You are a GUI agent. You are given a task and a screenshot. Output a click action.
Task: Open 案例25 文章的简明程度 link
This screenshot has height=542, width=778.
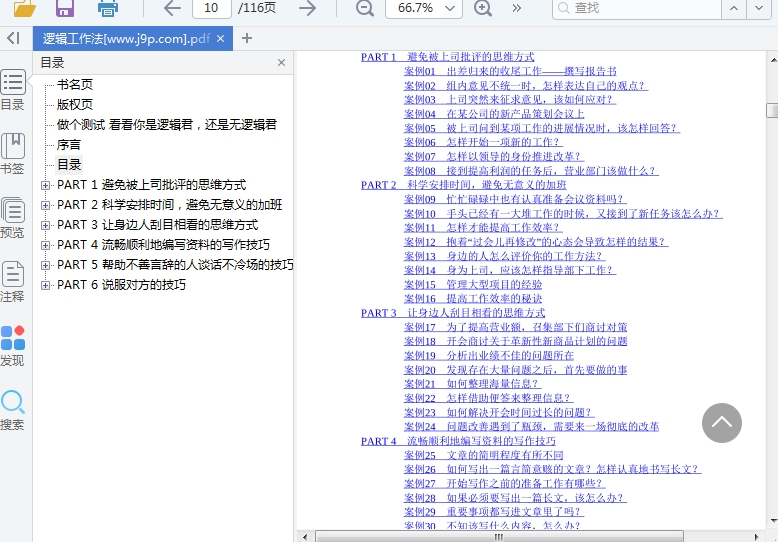point(484,455)
